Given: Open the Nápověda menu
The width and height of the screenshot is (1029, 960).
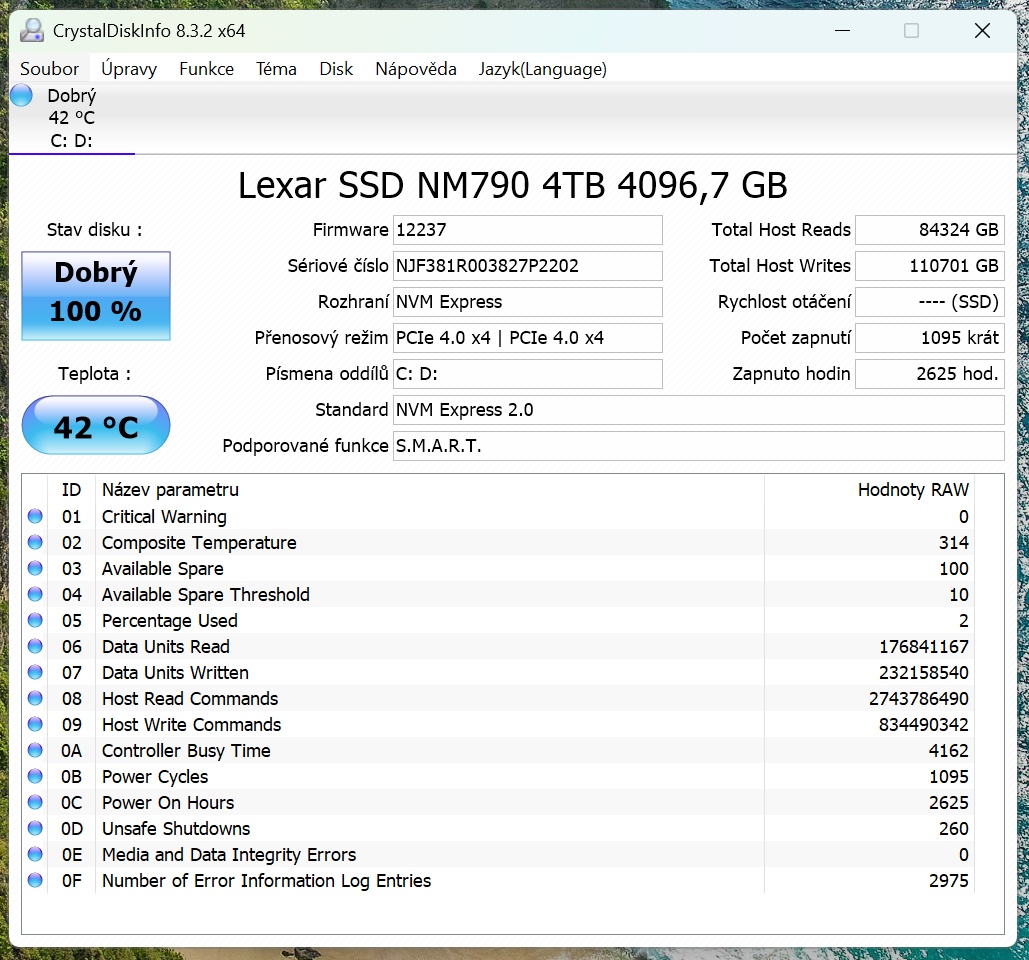Looking at the screenshot, I should tap(415, 69).
